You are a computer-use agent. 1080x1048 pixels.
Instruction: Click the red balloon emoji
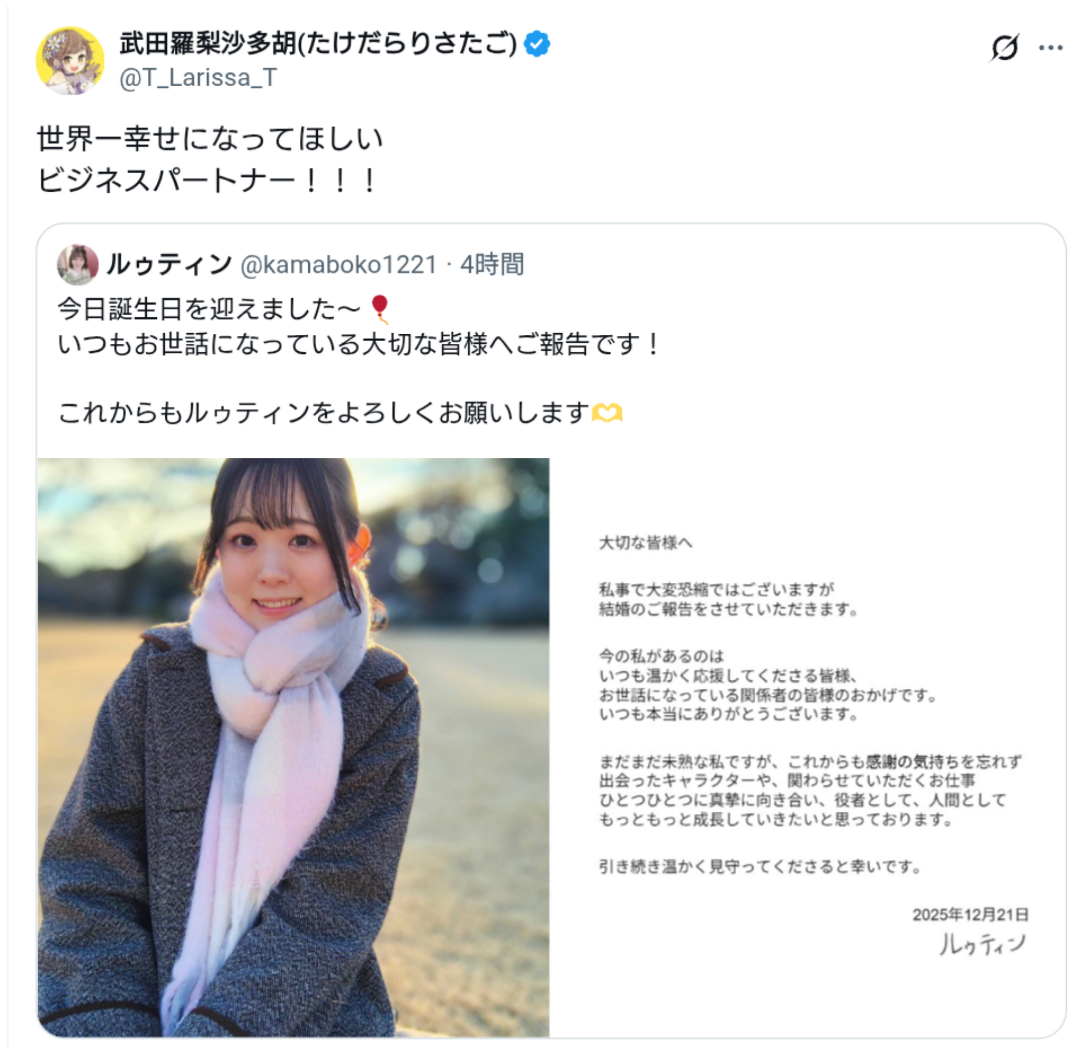click(380, 309)
